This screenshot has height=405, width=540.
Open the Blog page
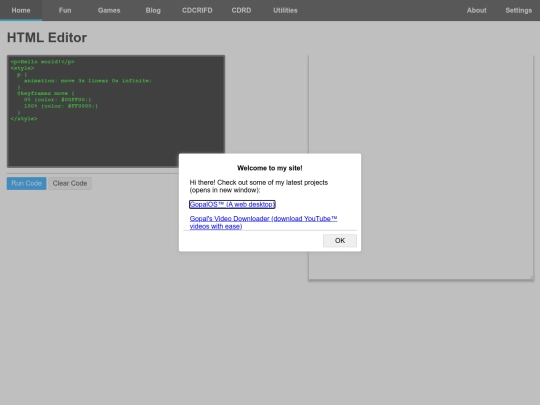coord(153,10)
